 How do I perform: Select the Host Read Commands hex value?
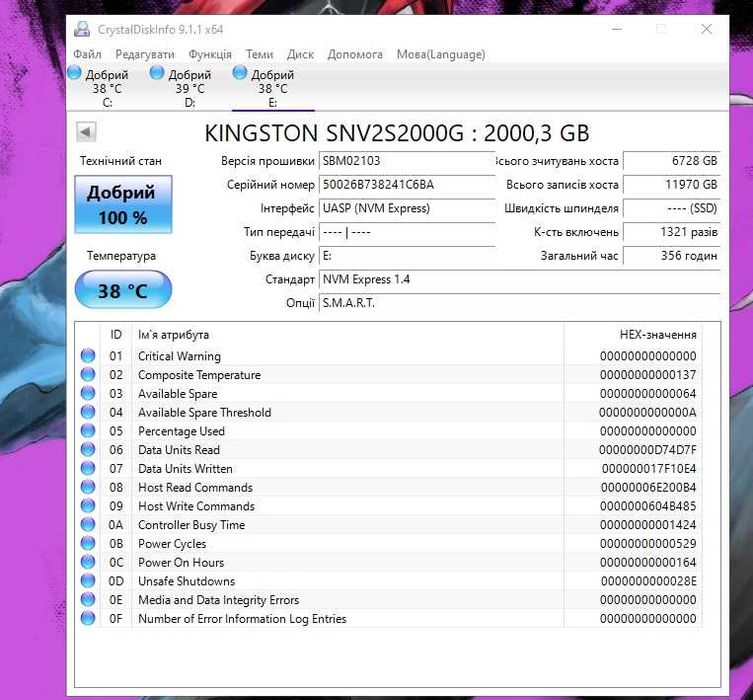pyautogui.click(x=648, y=487)
